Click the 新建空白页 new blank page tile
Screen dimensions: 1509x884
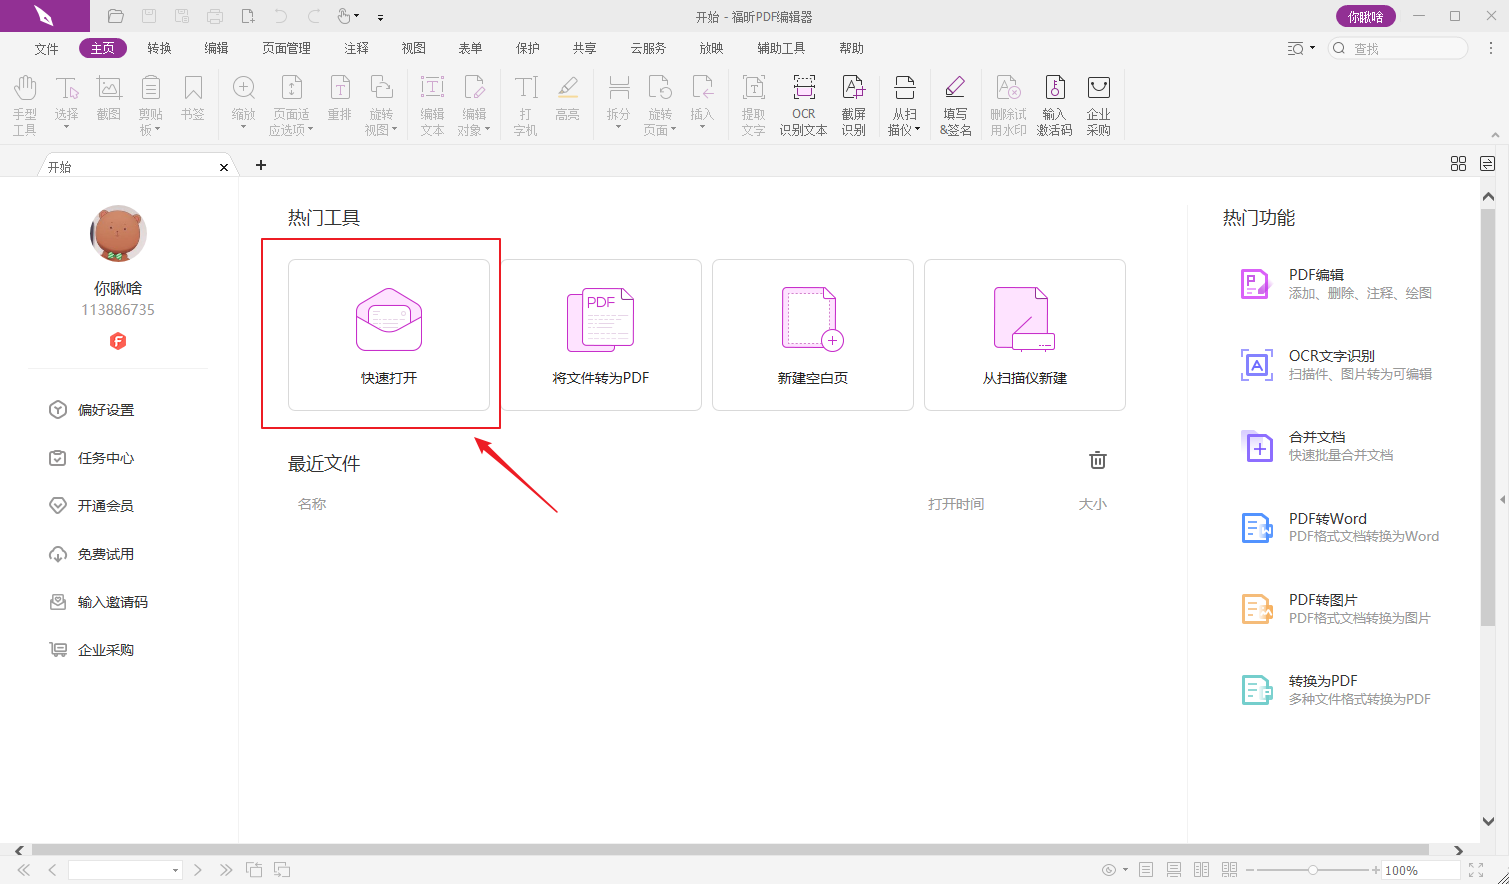pyautogui.click(x=812, y=335)
